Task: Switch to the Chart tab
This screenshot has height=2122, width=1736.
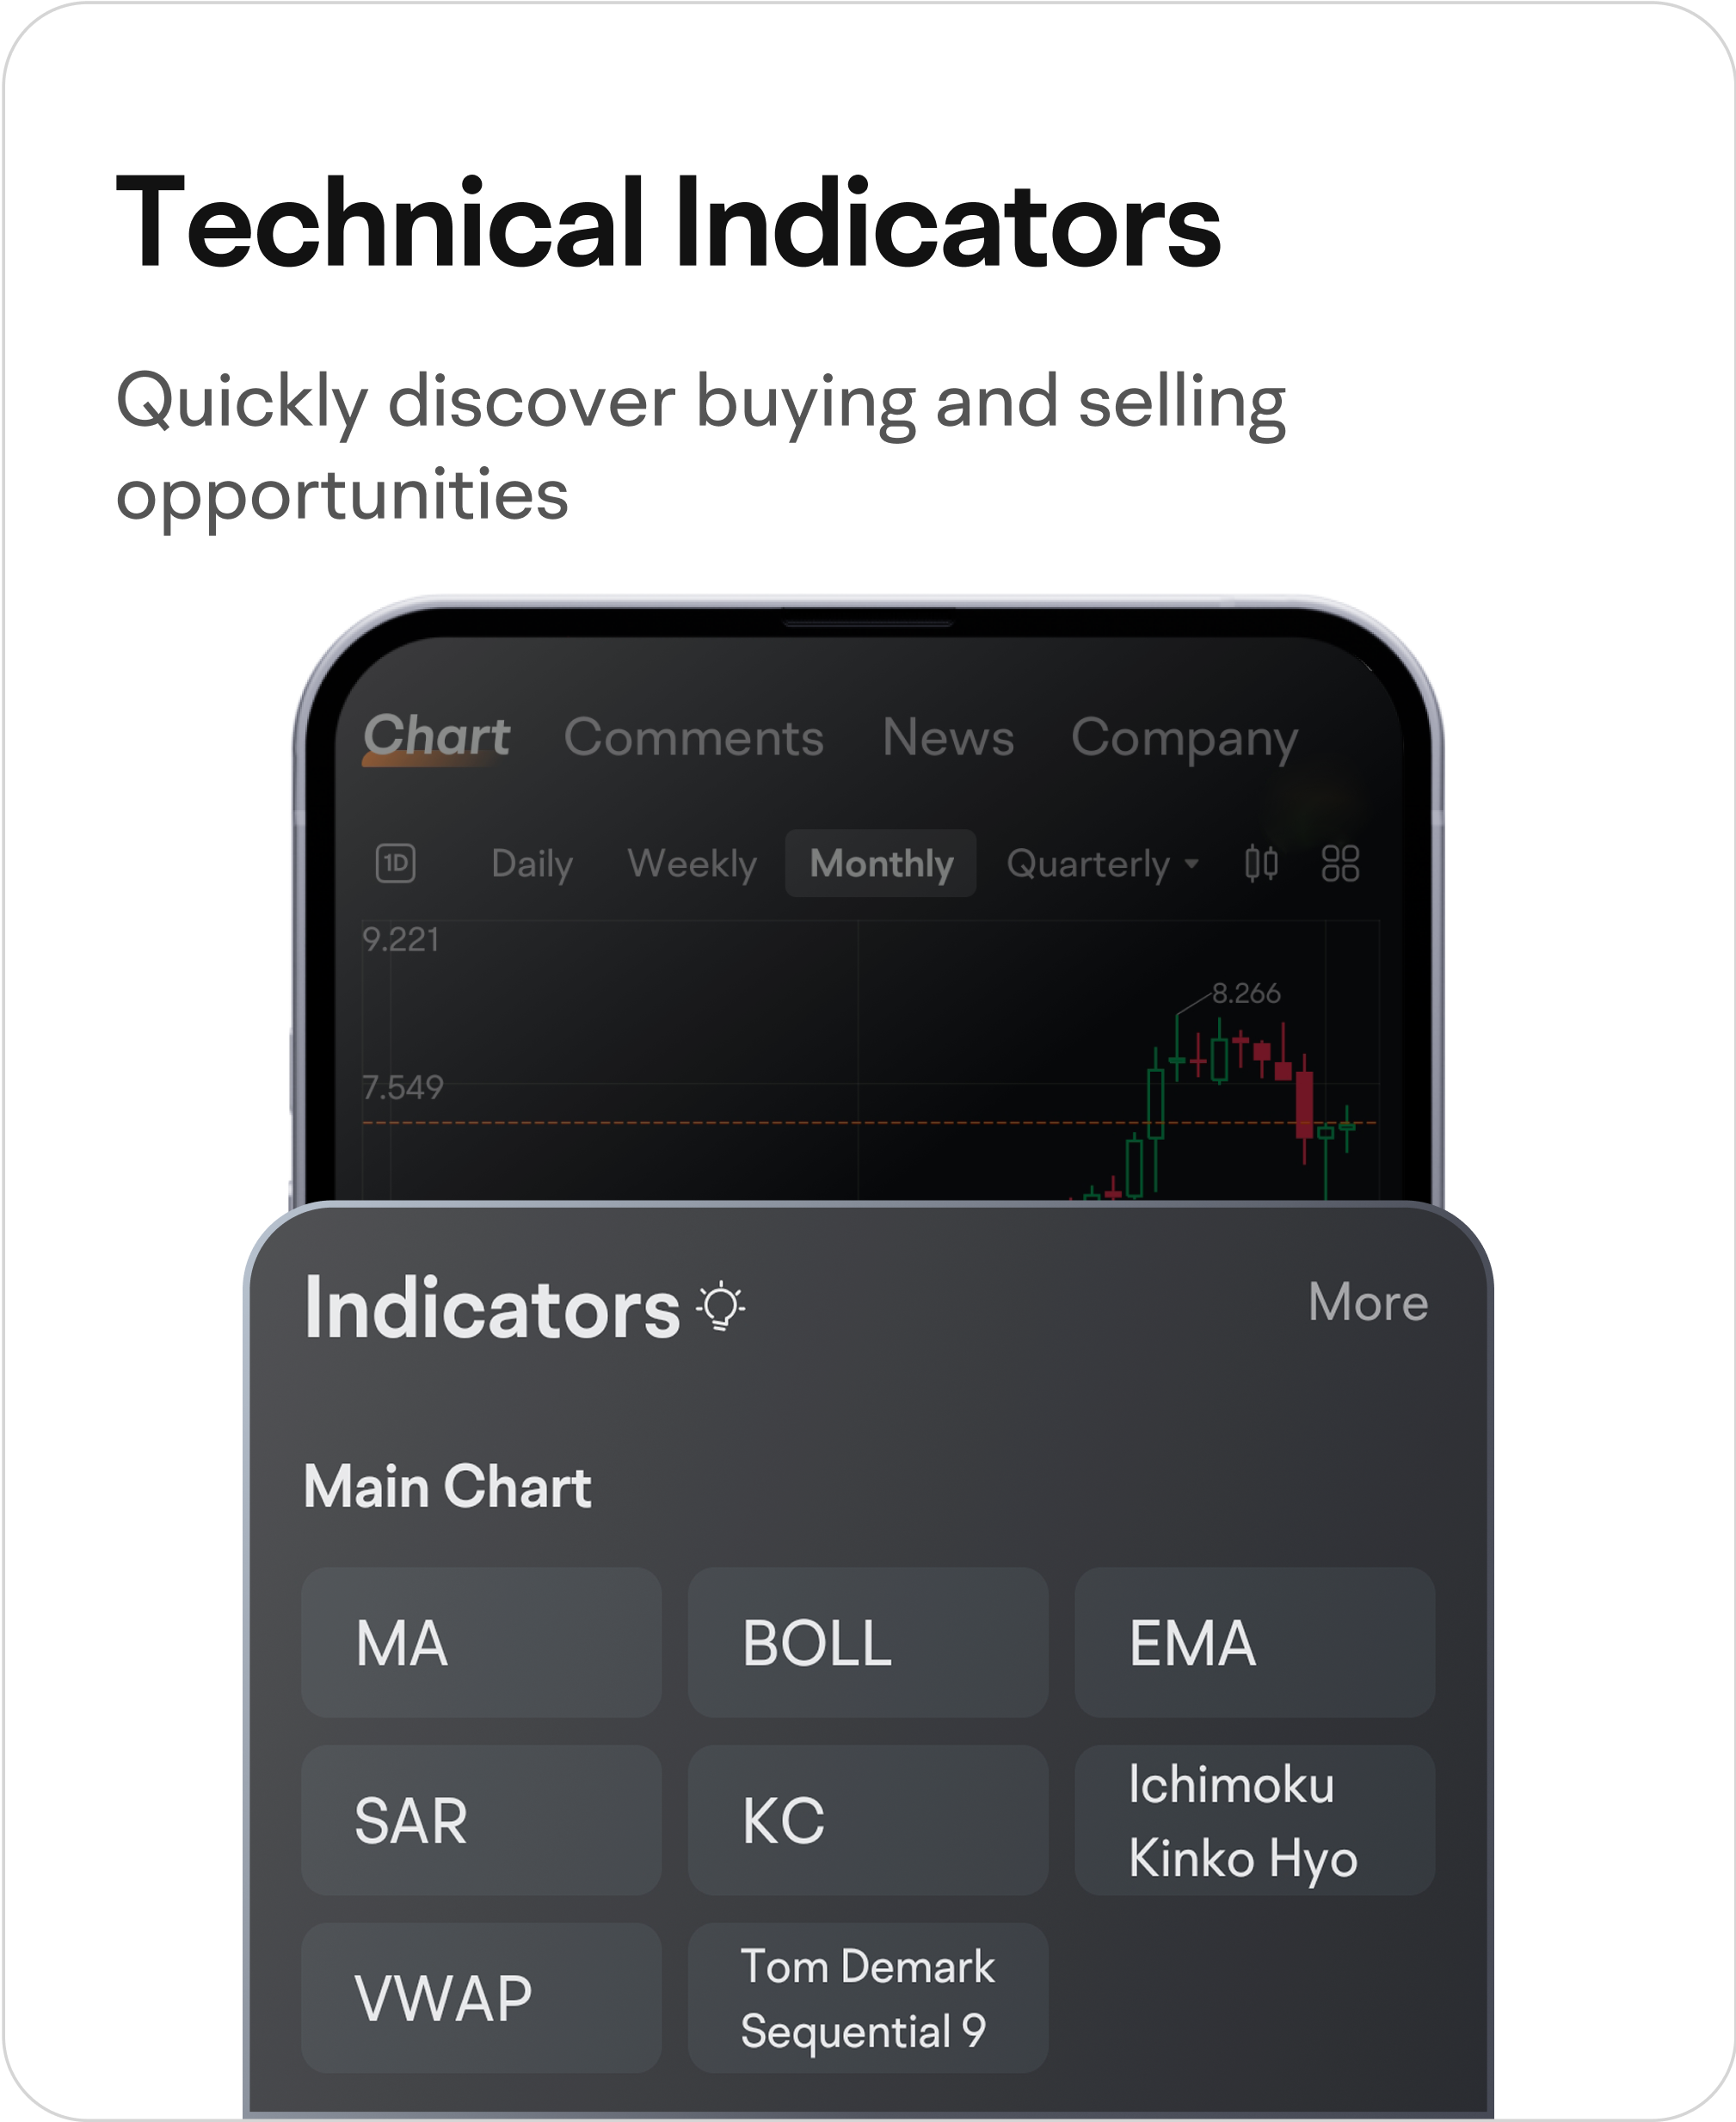Action: coord(437,737)
